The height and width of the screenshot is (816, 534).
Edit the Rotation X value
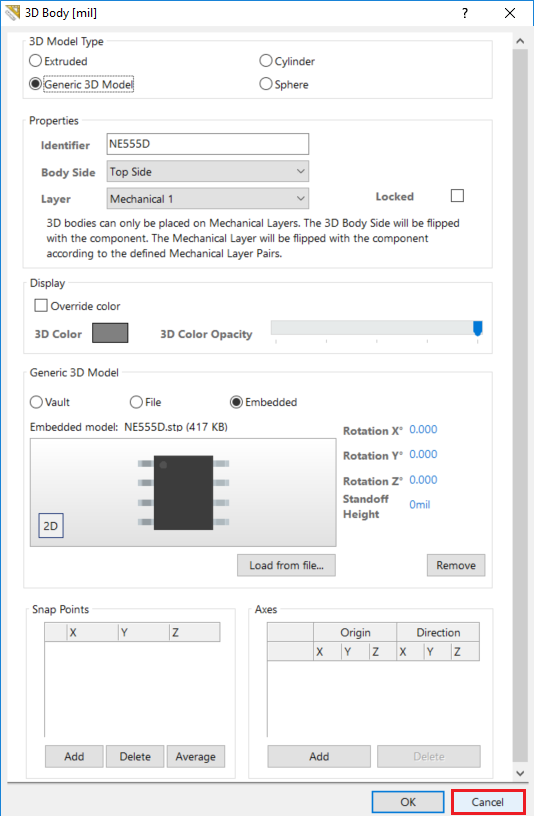[423, 429]
